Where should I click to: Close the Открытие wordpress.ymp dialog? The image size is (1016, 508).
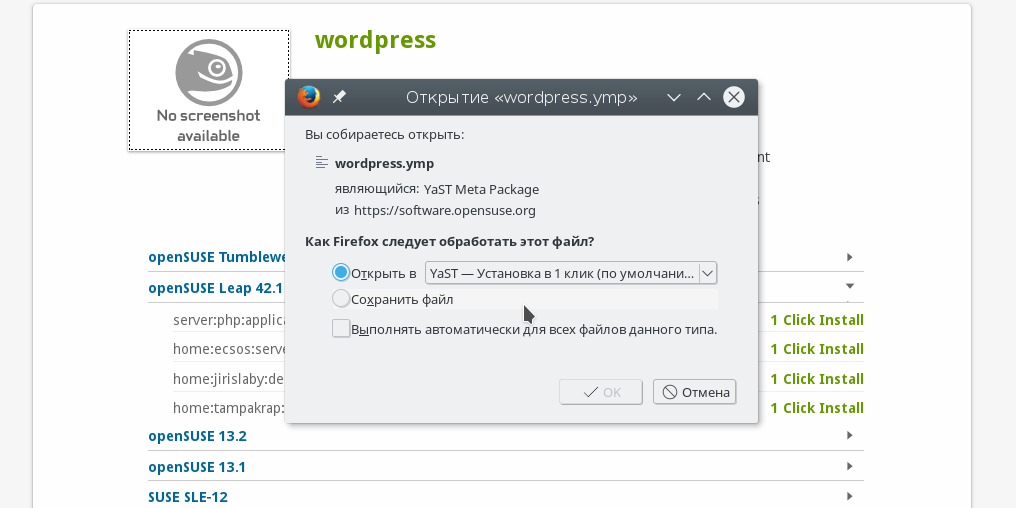[x=733, y=97]
